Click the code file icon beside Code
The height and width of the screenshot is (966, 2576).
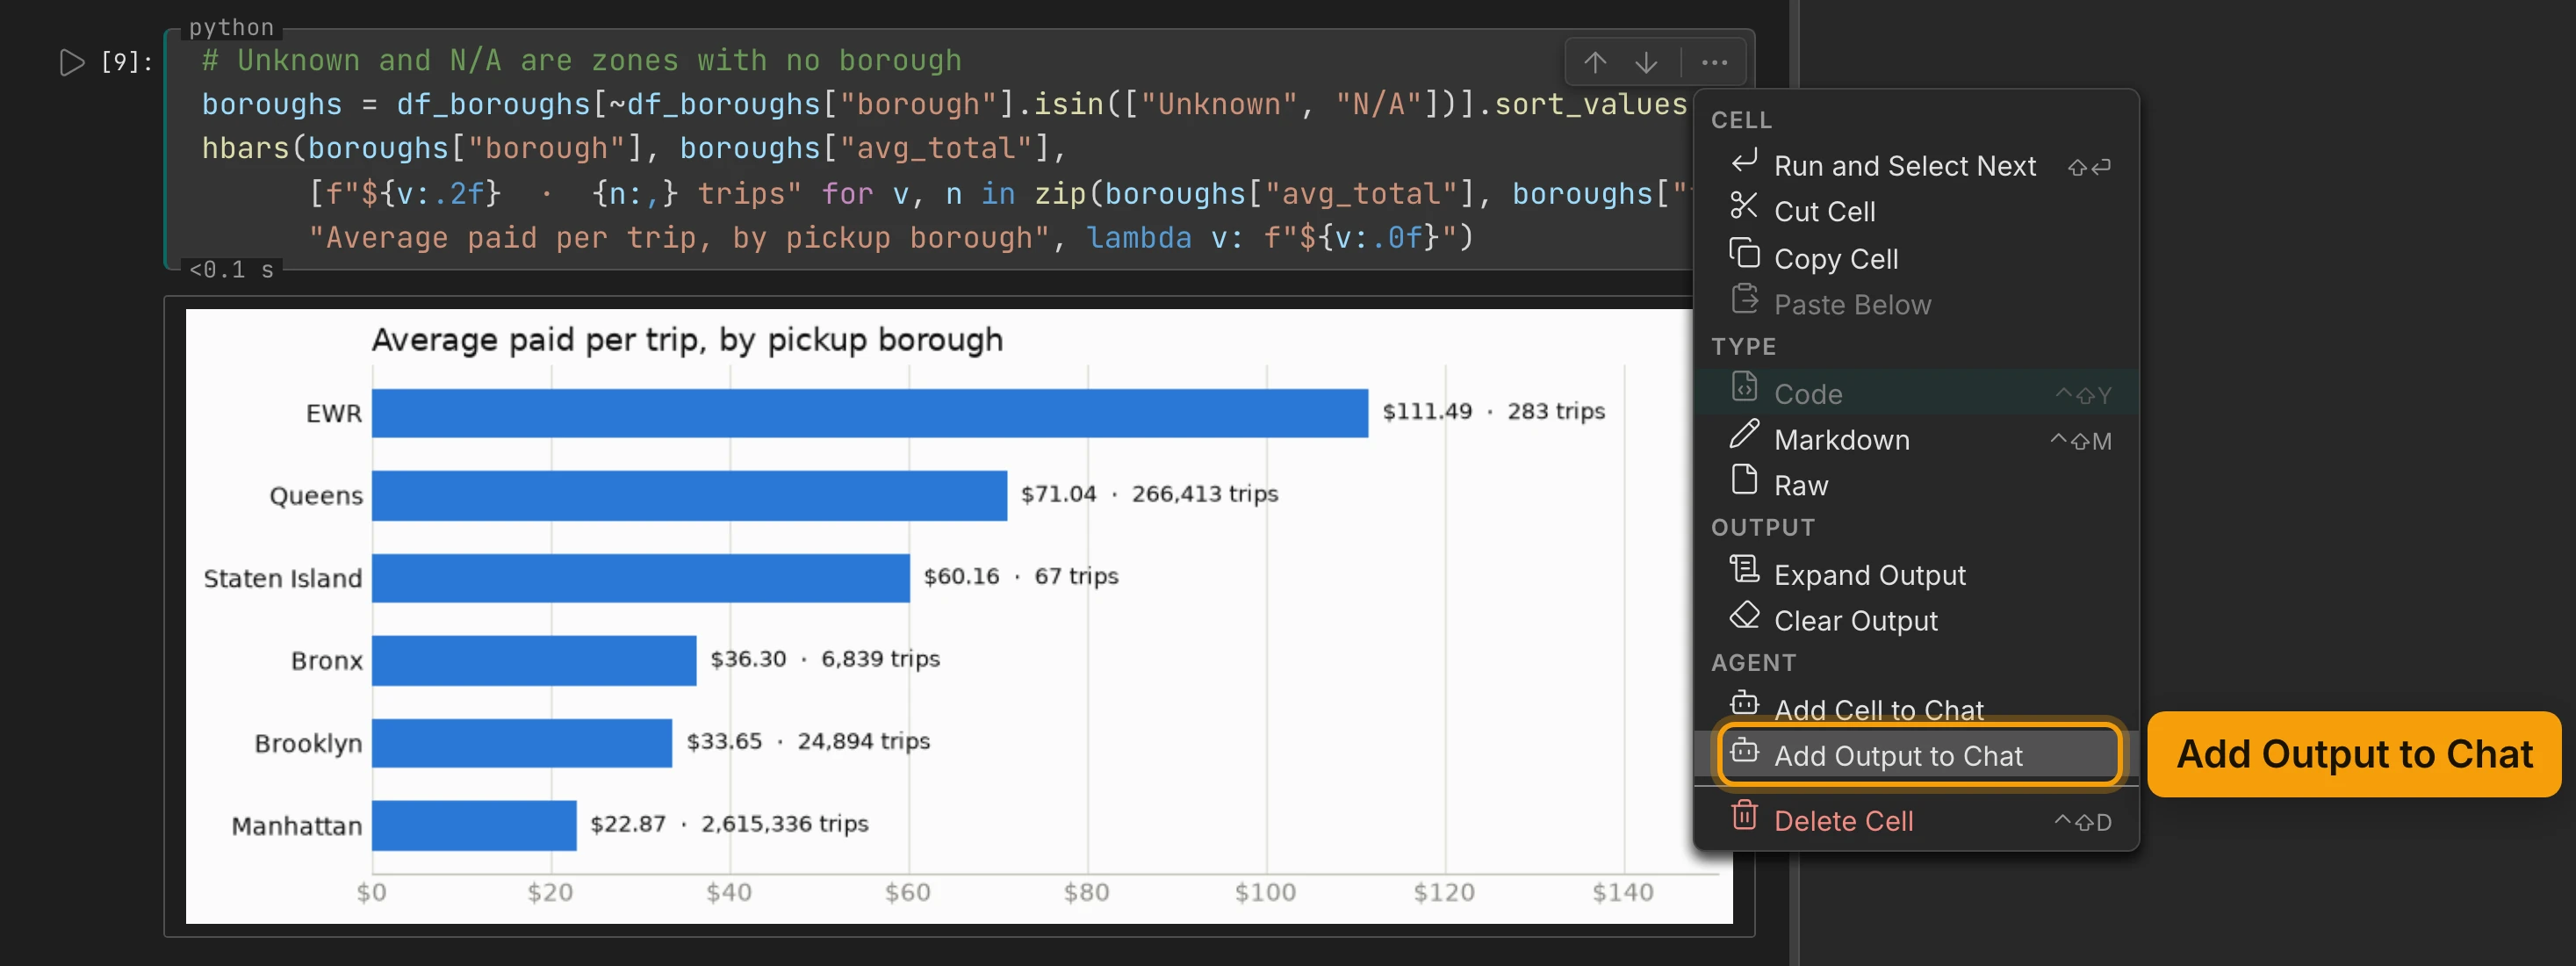[1743, 387]
